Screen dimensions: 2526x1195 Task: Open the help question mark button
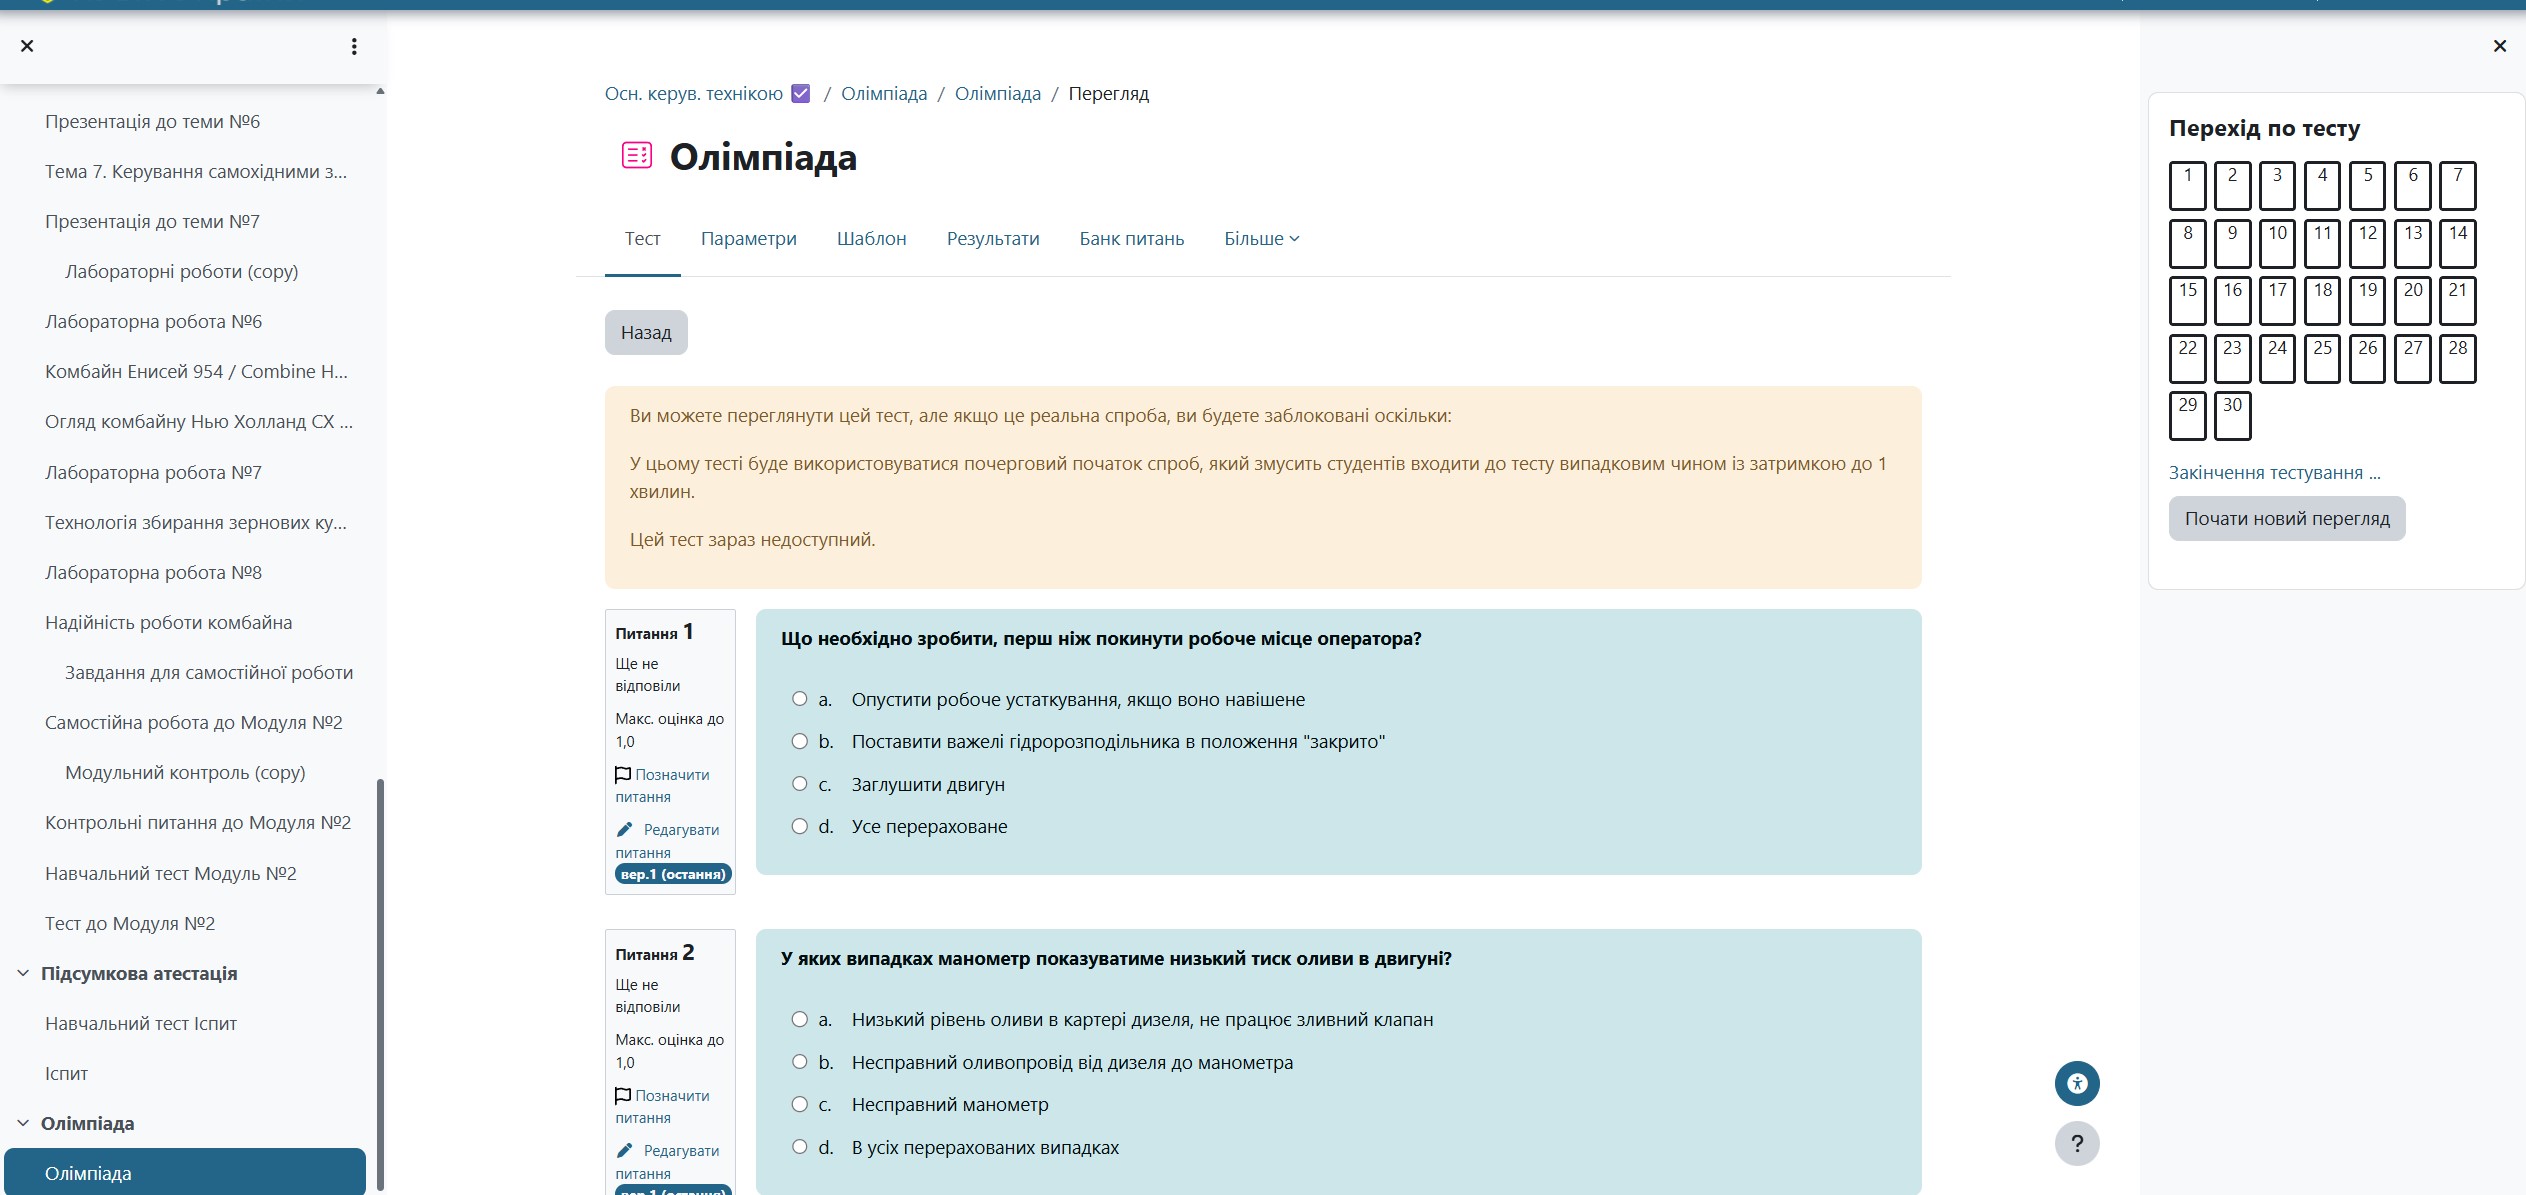click(x=2077, y=1143)
